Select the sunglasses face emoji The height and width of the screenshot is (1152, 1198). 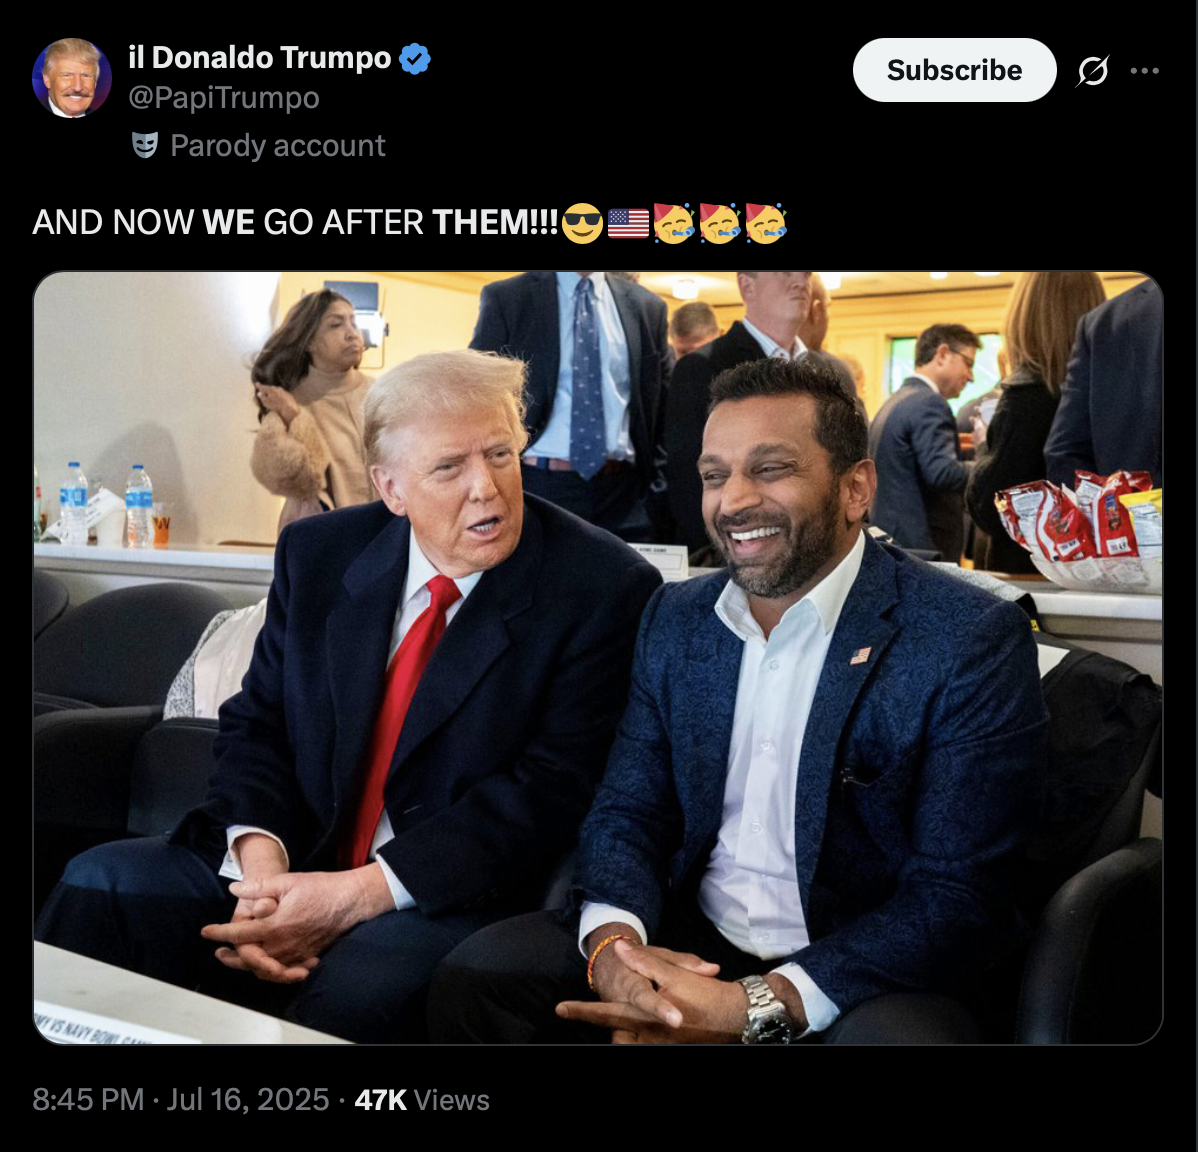pyautogui.click(x=582, y=223)
